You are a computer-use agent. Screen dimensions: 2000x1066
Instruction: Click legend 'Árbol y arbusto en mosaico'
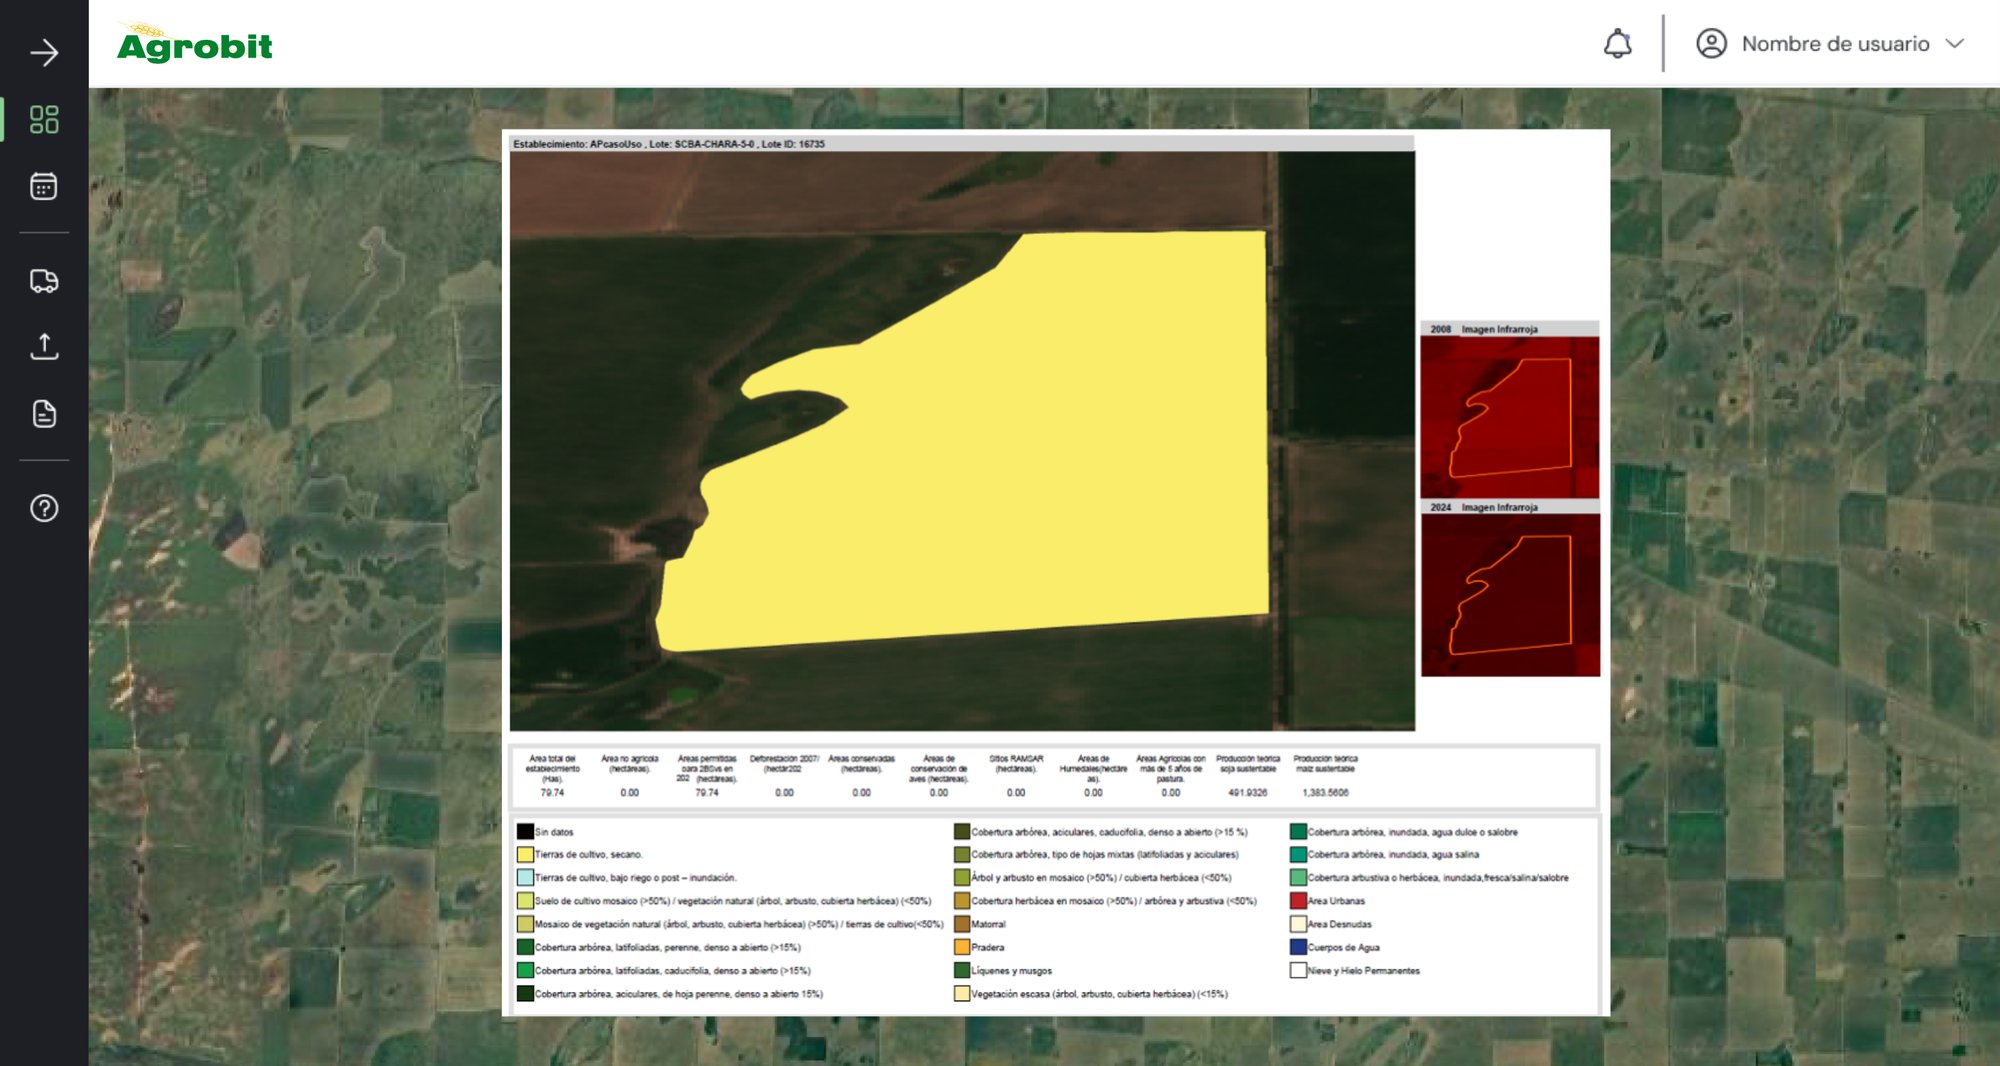(x=1101, y=878)
